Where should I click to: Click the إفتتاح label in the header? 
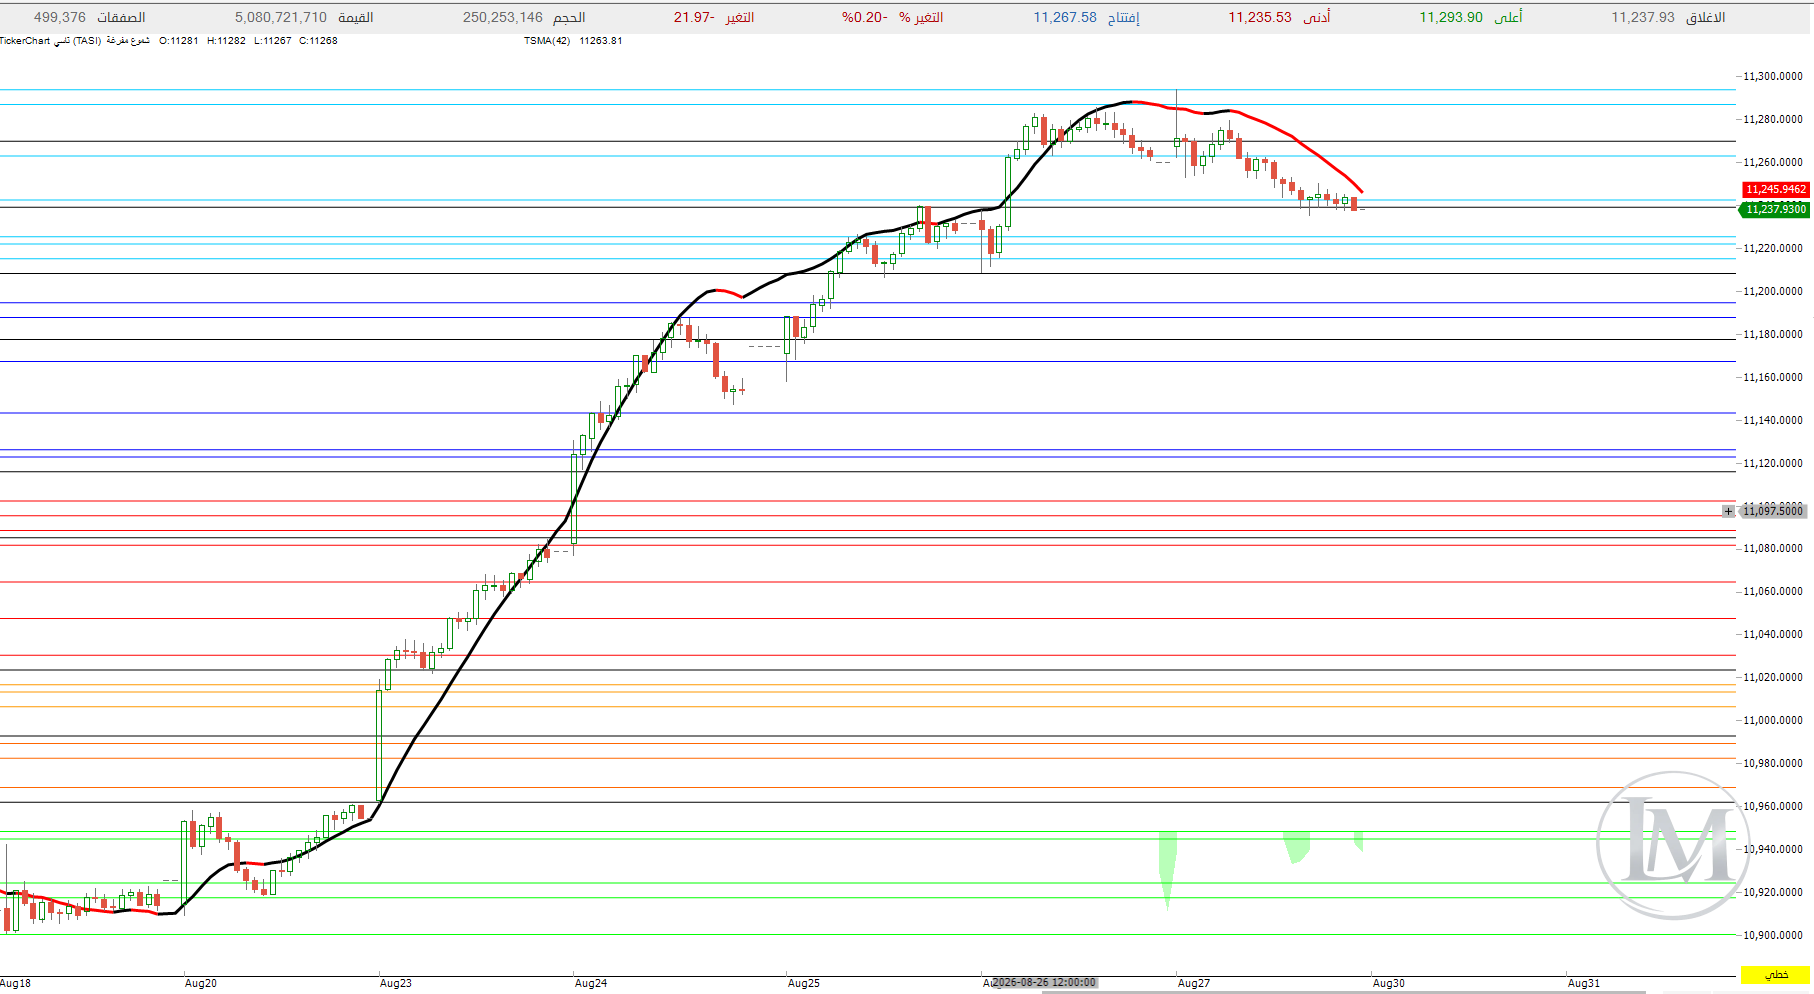[x=1123, y=18]
